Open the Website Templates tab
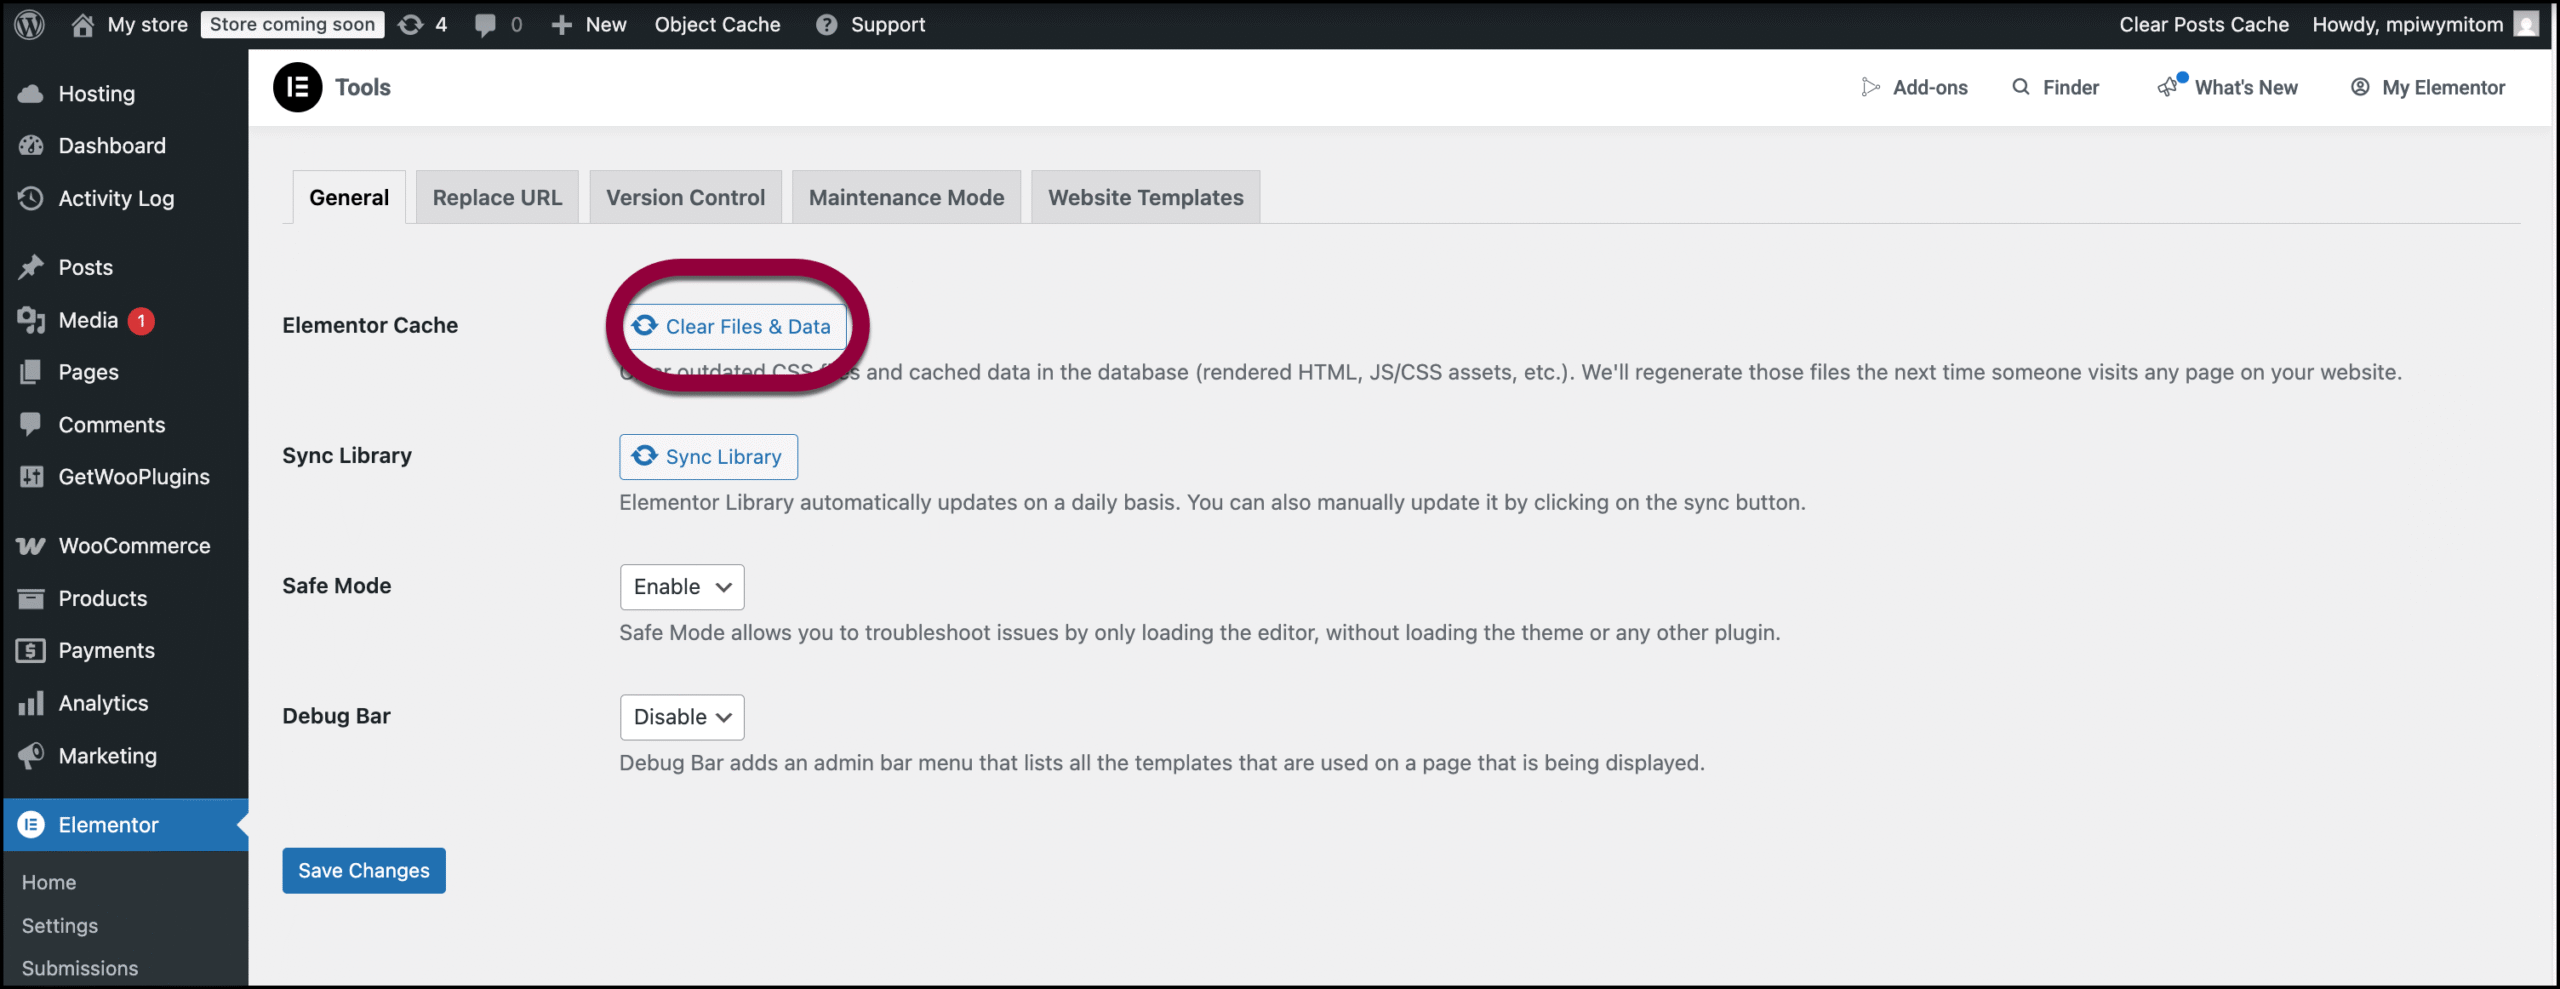The width and height of the screenshot is (2560, 989). (x=1146, y=197)
